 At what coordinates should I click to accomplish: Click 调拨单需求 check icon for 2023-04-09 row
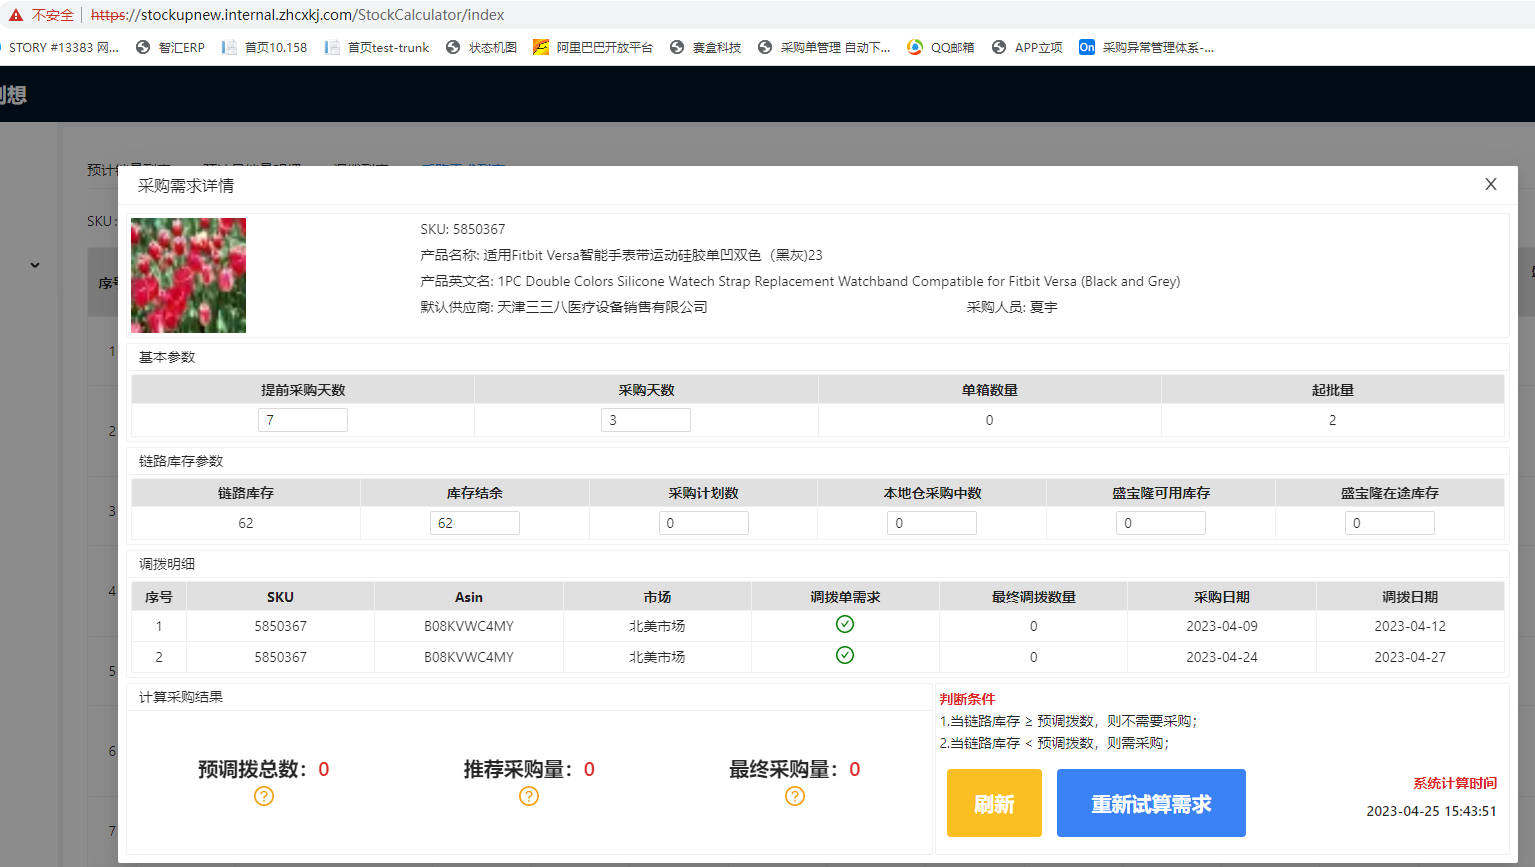click(x=845, y=624)
